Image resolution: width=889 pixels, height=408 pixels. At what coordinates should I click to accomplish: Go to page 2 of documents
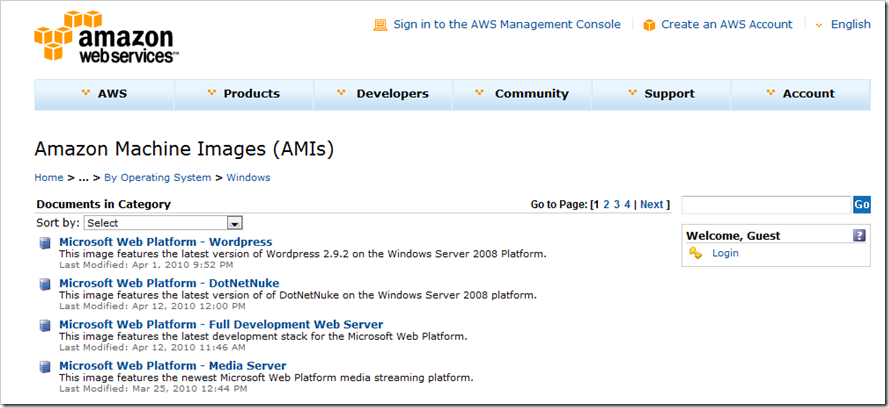pos(606,205)
